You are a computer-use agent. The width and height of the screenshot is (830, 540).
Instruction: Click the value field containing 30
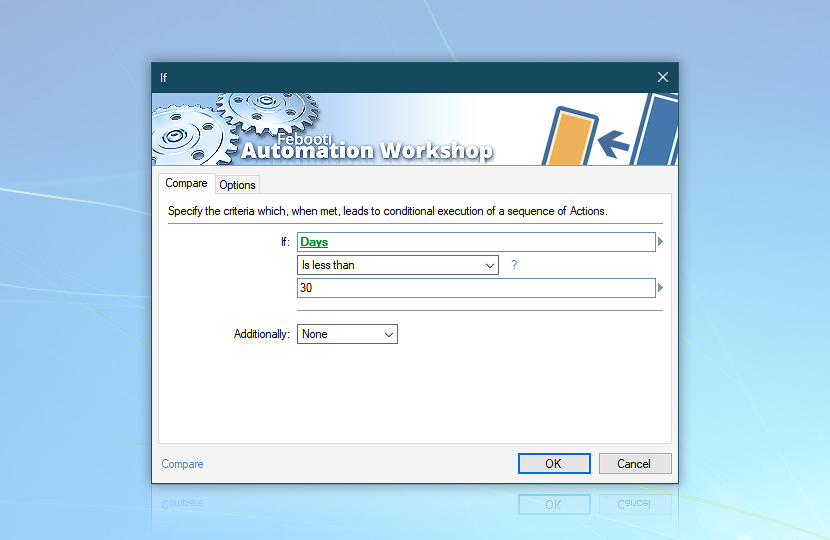[476, 288]
